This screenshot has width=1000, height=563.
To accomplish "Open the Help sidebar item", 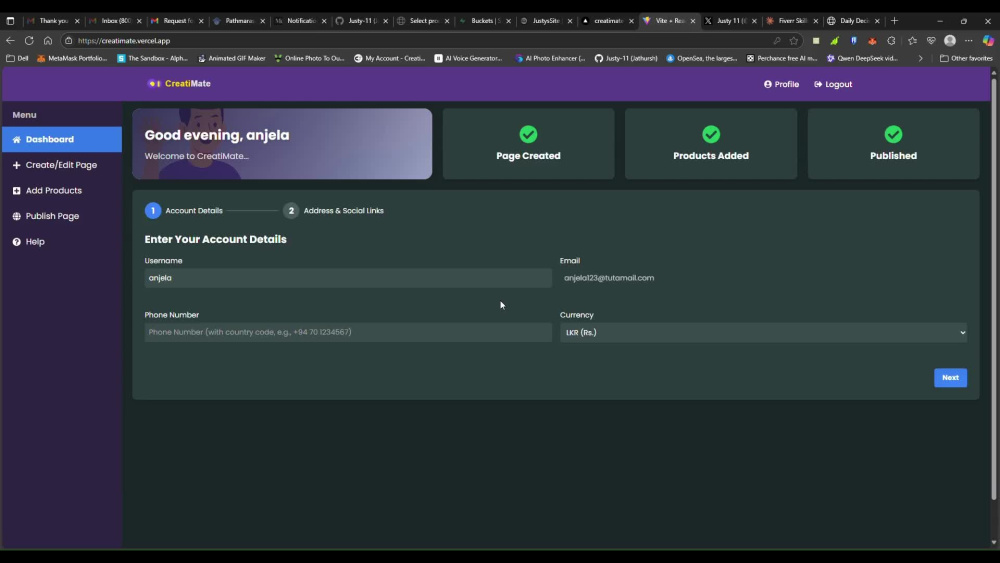I will pos(62,241).
